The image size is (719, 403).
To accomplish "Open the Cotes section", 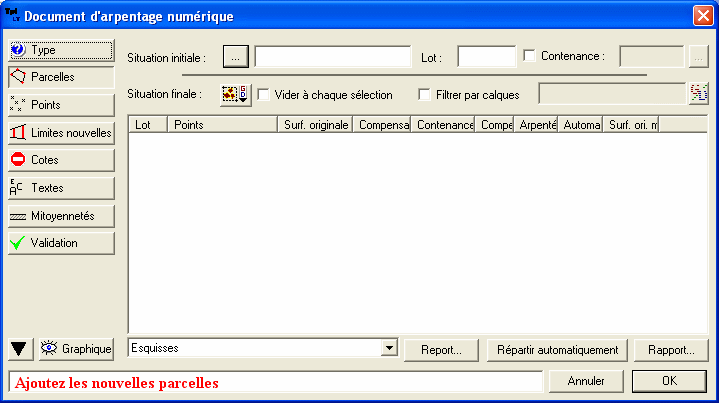I will click(x=60, y=160).
